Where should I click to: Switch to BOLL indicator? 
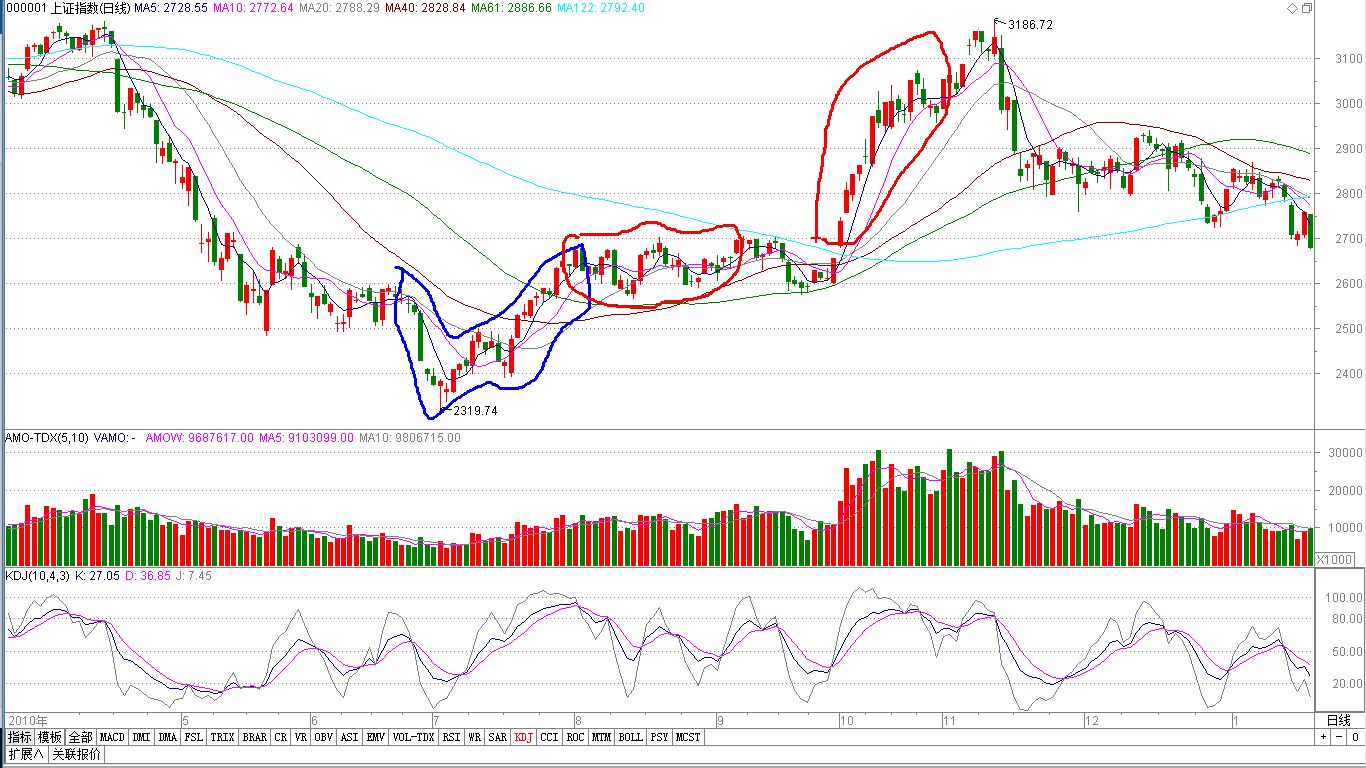click(x=630, y=737)
